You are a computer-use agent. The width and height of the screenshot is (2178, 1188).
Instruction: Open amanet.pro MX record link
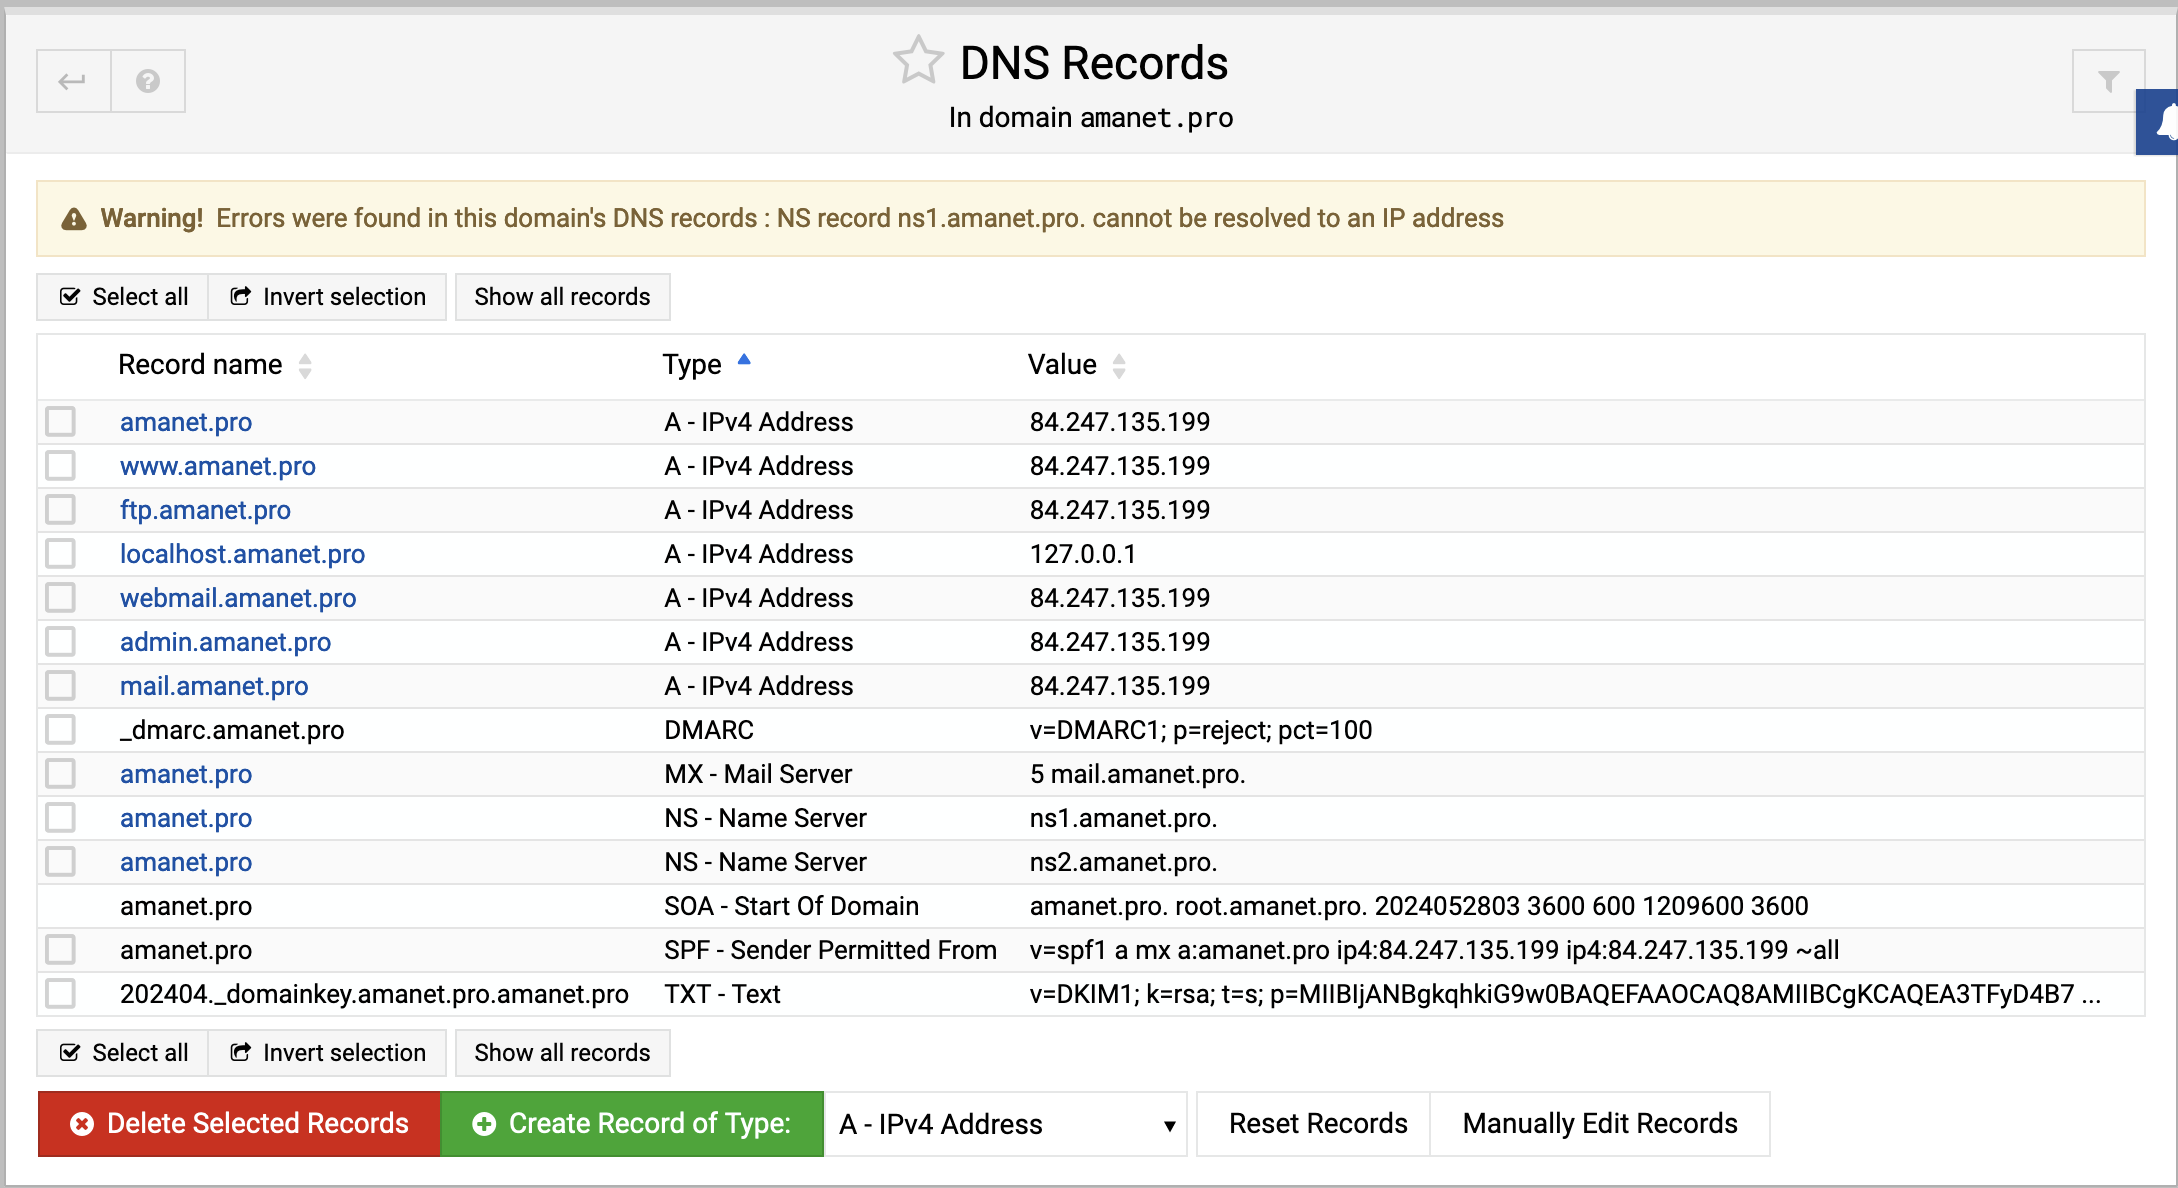(x=186, y=774)
